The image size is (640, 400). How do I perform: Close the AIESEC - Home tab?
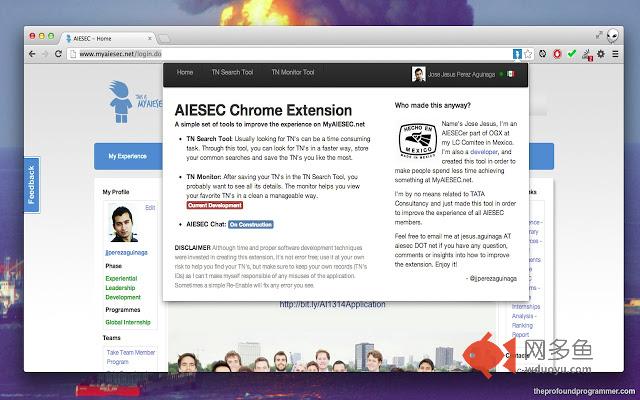(x=150, y=38)
